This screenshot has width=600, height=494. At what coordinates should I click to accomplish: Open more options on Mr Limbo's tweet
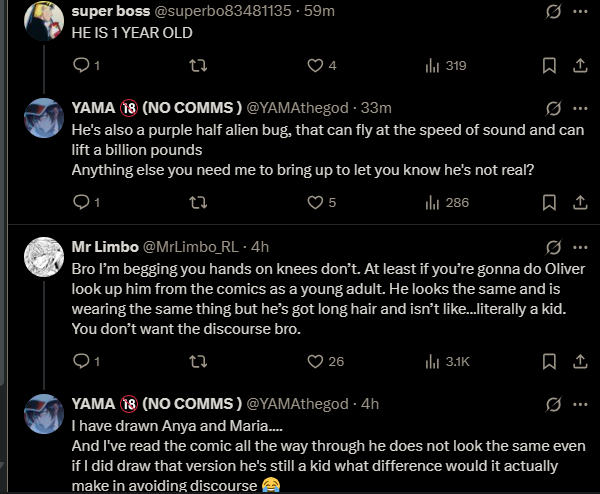[580, 248]
